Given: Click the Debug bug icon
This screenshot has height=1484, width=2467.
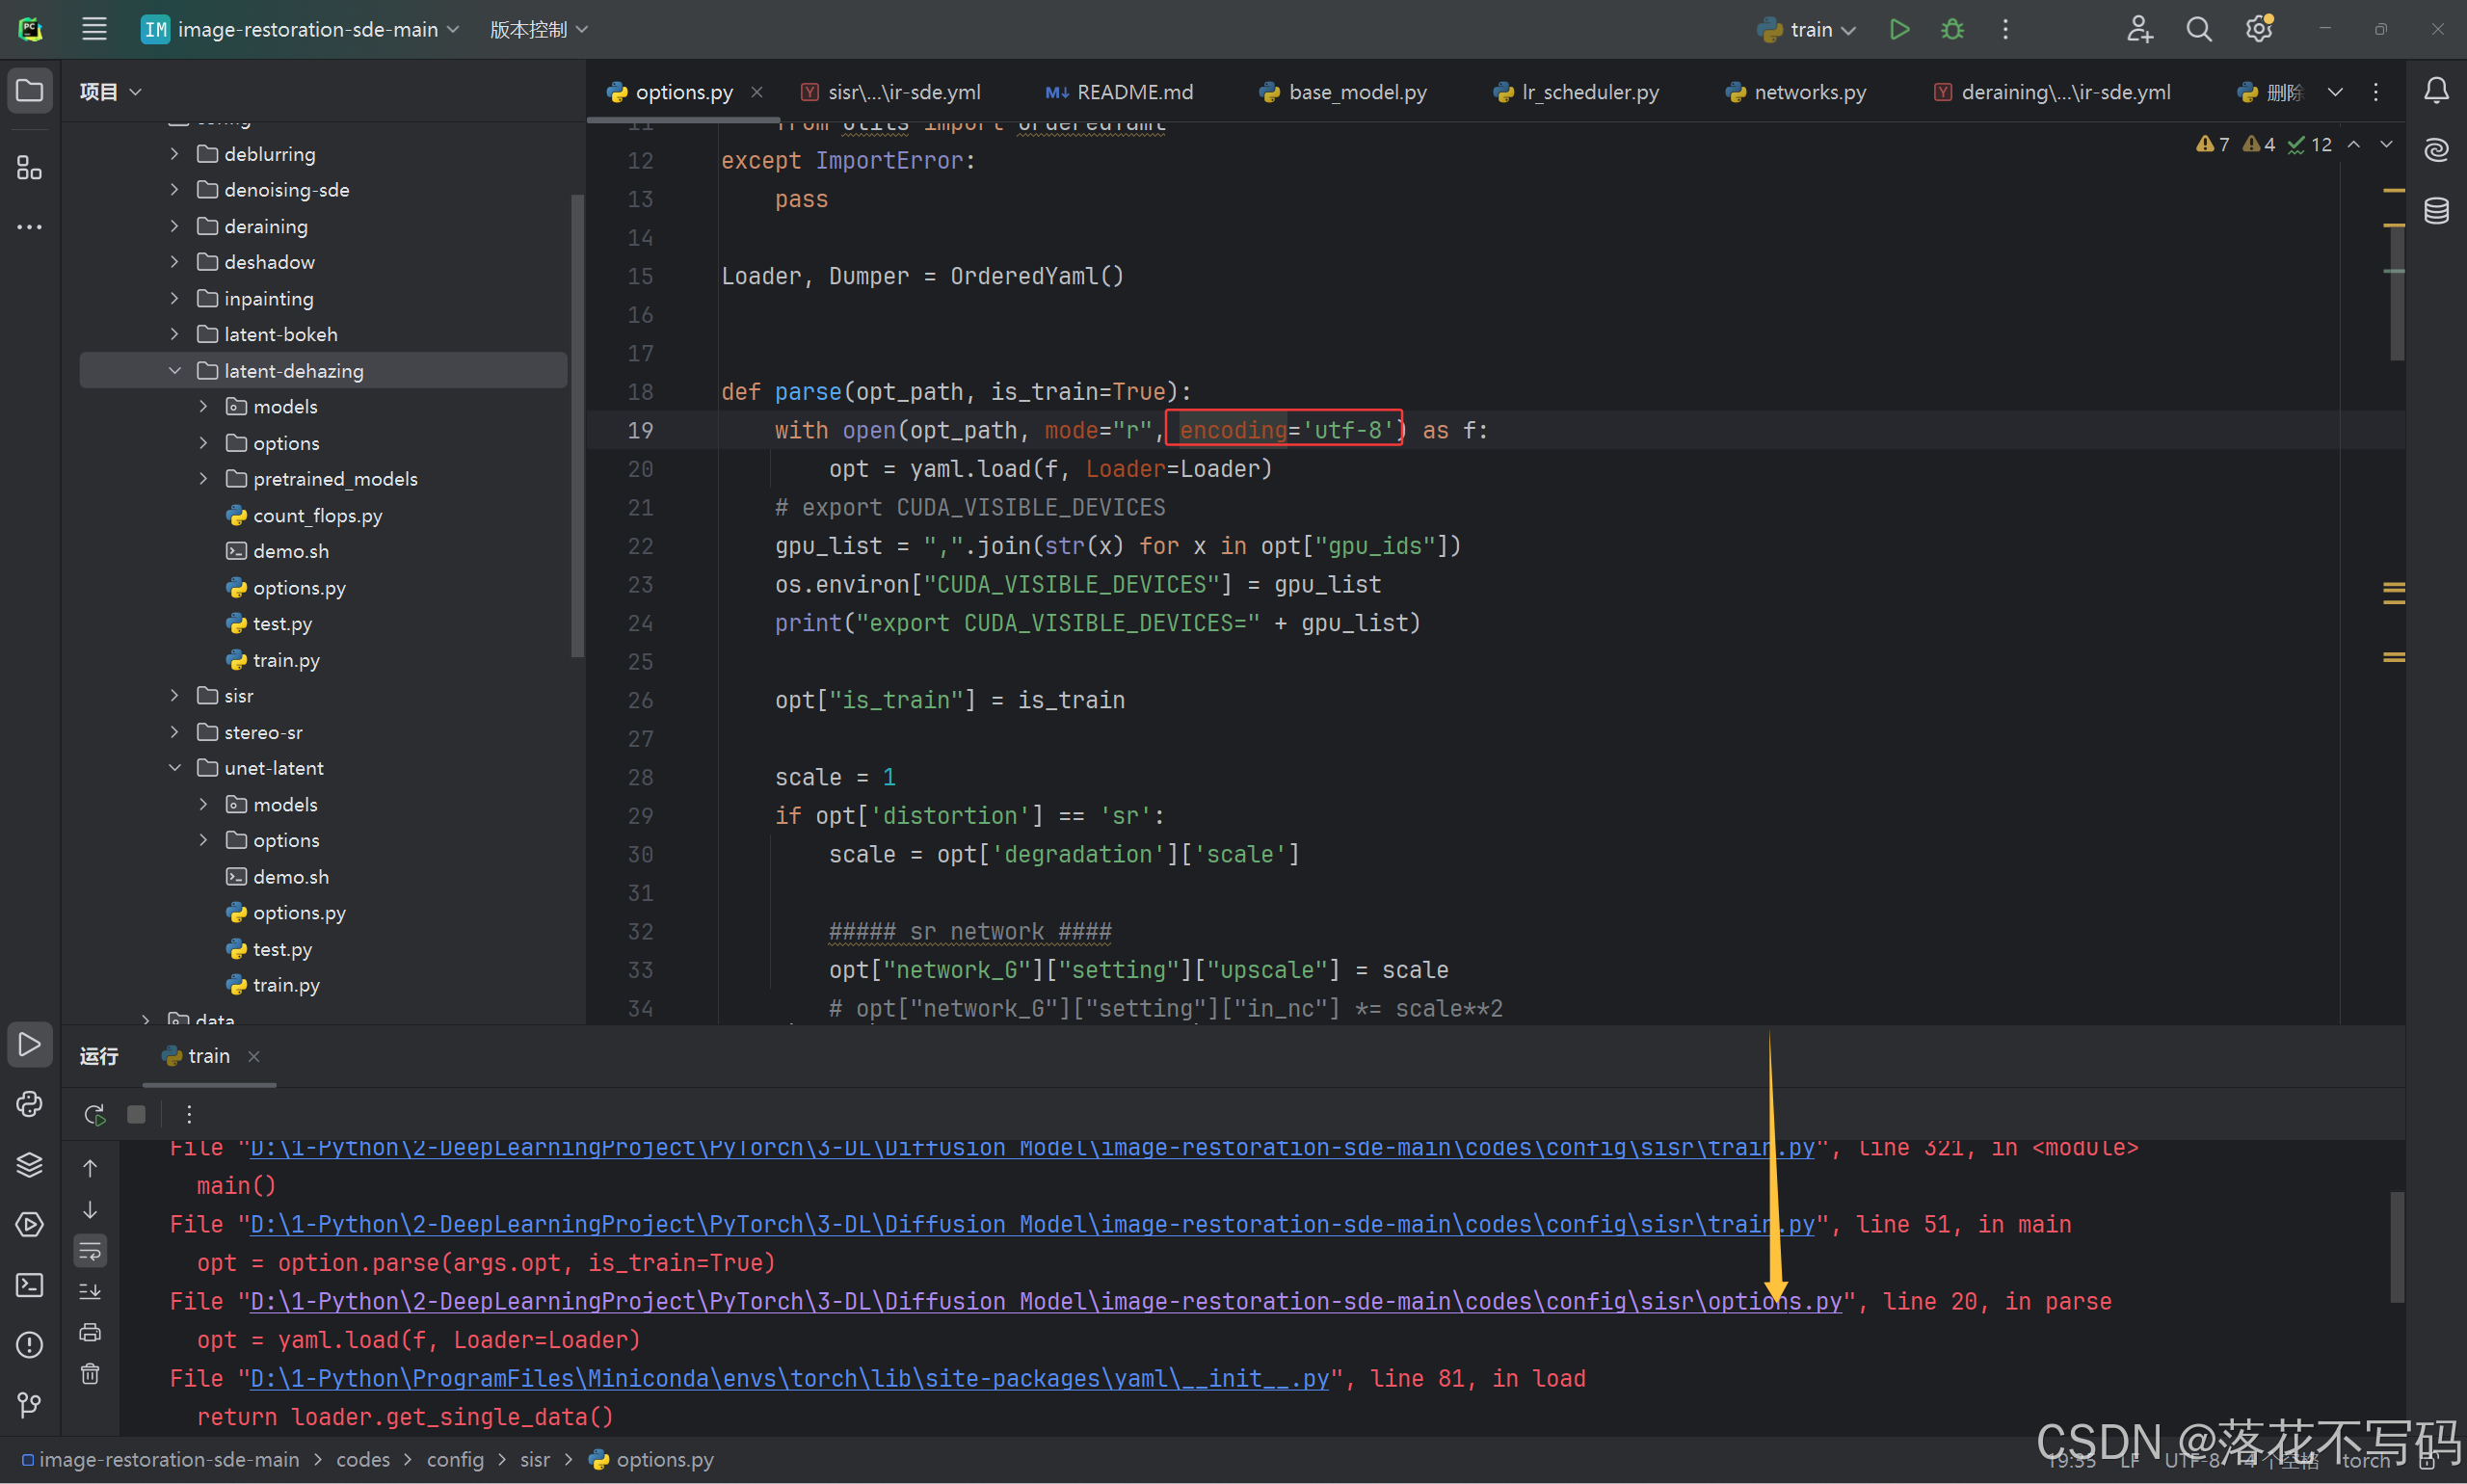Looking at the screenshot, I should coord(1951,29).
